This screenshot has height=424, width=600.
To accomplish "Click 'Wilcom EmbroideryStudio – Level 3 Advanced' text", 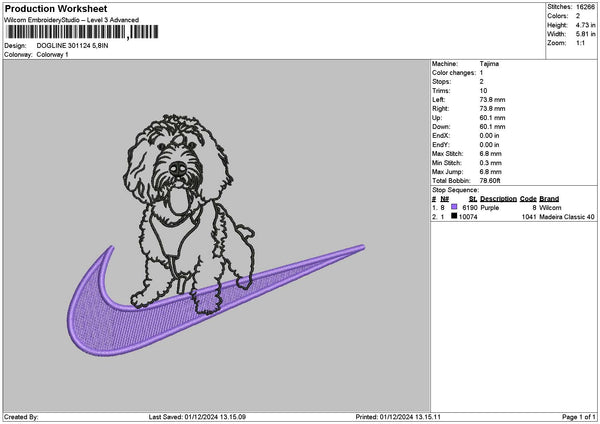I will point(72,20).
